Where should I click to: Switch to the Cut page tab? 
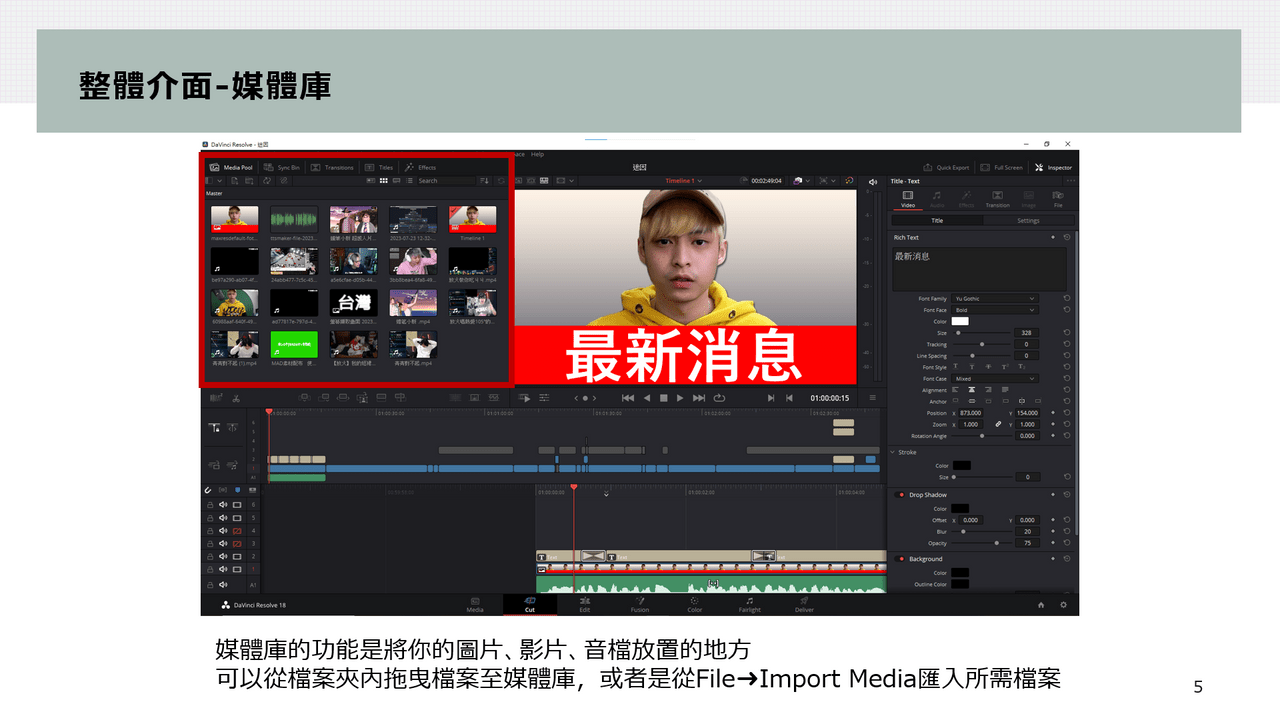(x=529, y=606)
